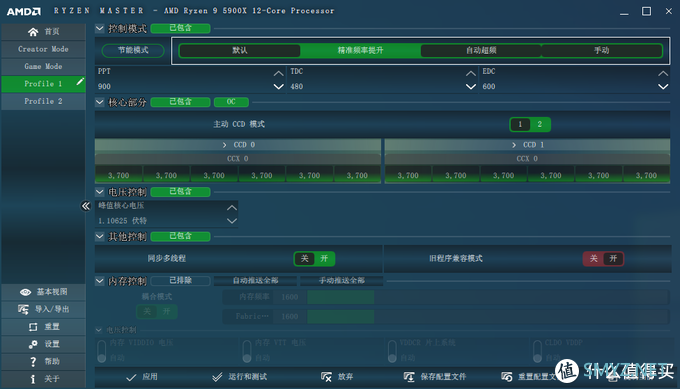Increase TDC value with up arrow
The height and width of the screenshot is (389, 680).
click(471, 74)
